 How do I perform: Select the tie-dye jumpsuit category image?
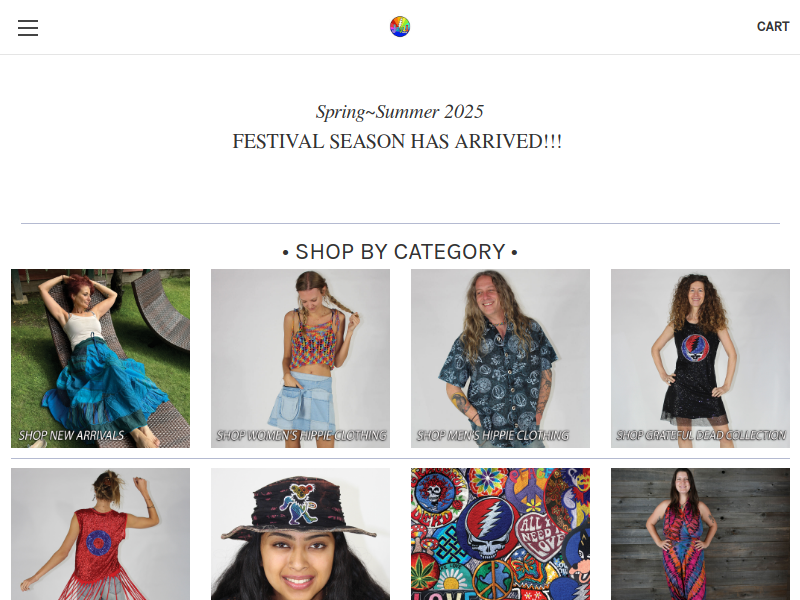pyautogui.click(x=701, y=534)
